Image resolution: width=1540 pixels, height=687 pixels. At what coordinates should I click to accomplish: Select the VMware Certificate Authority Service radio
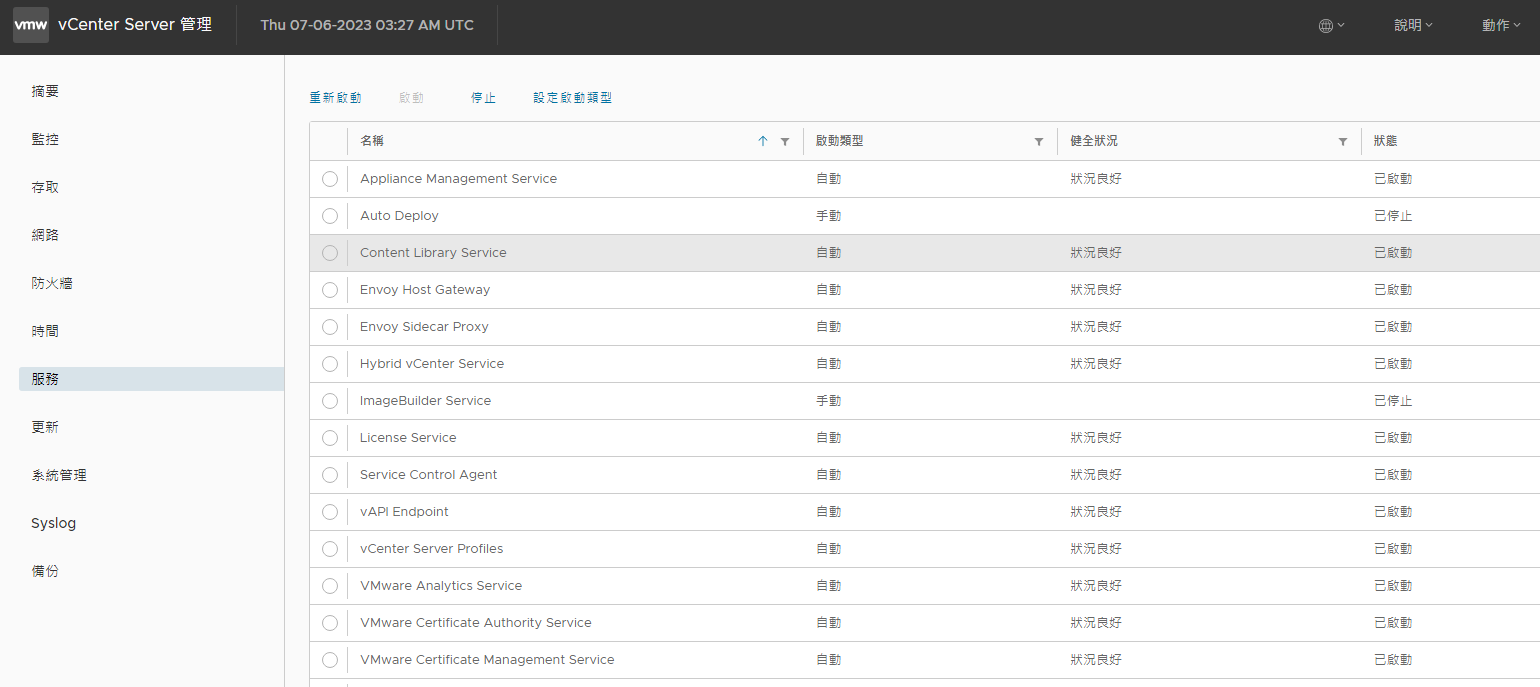330,623
